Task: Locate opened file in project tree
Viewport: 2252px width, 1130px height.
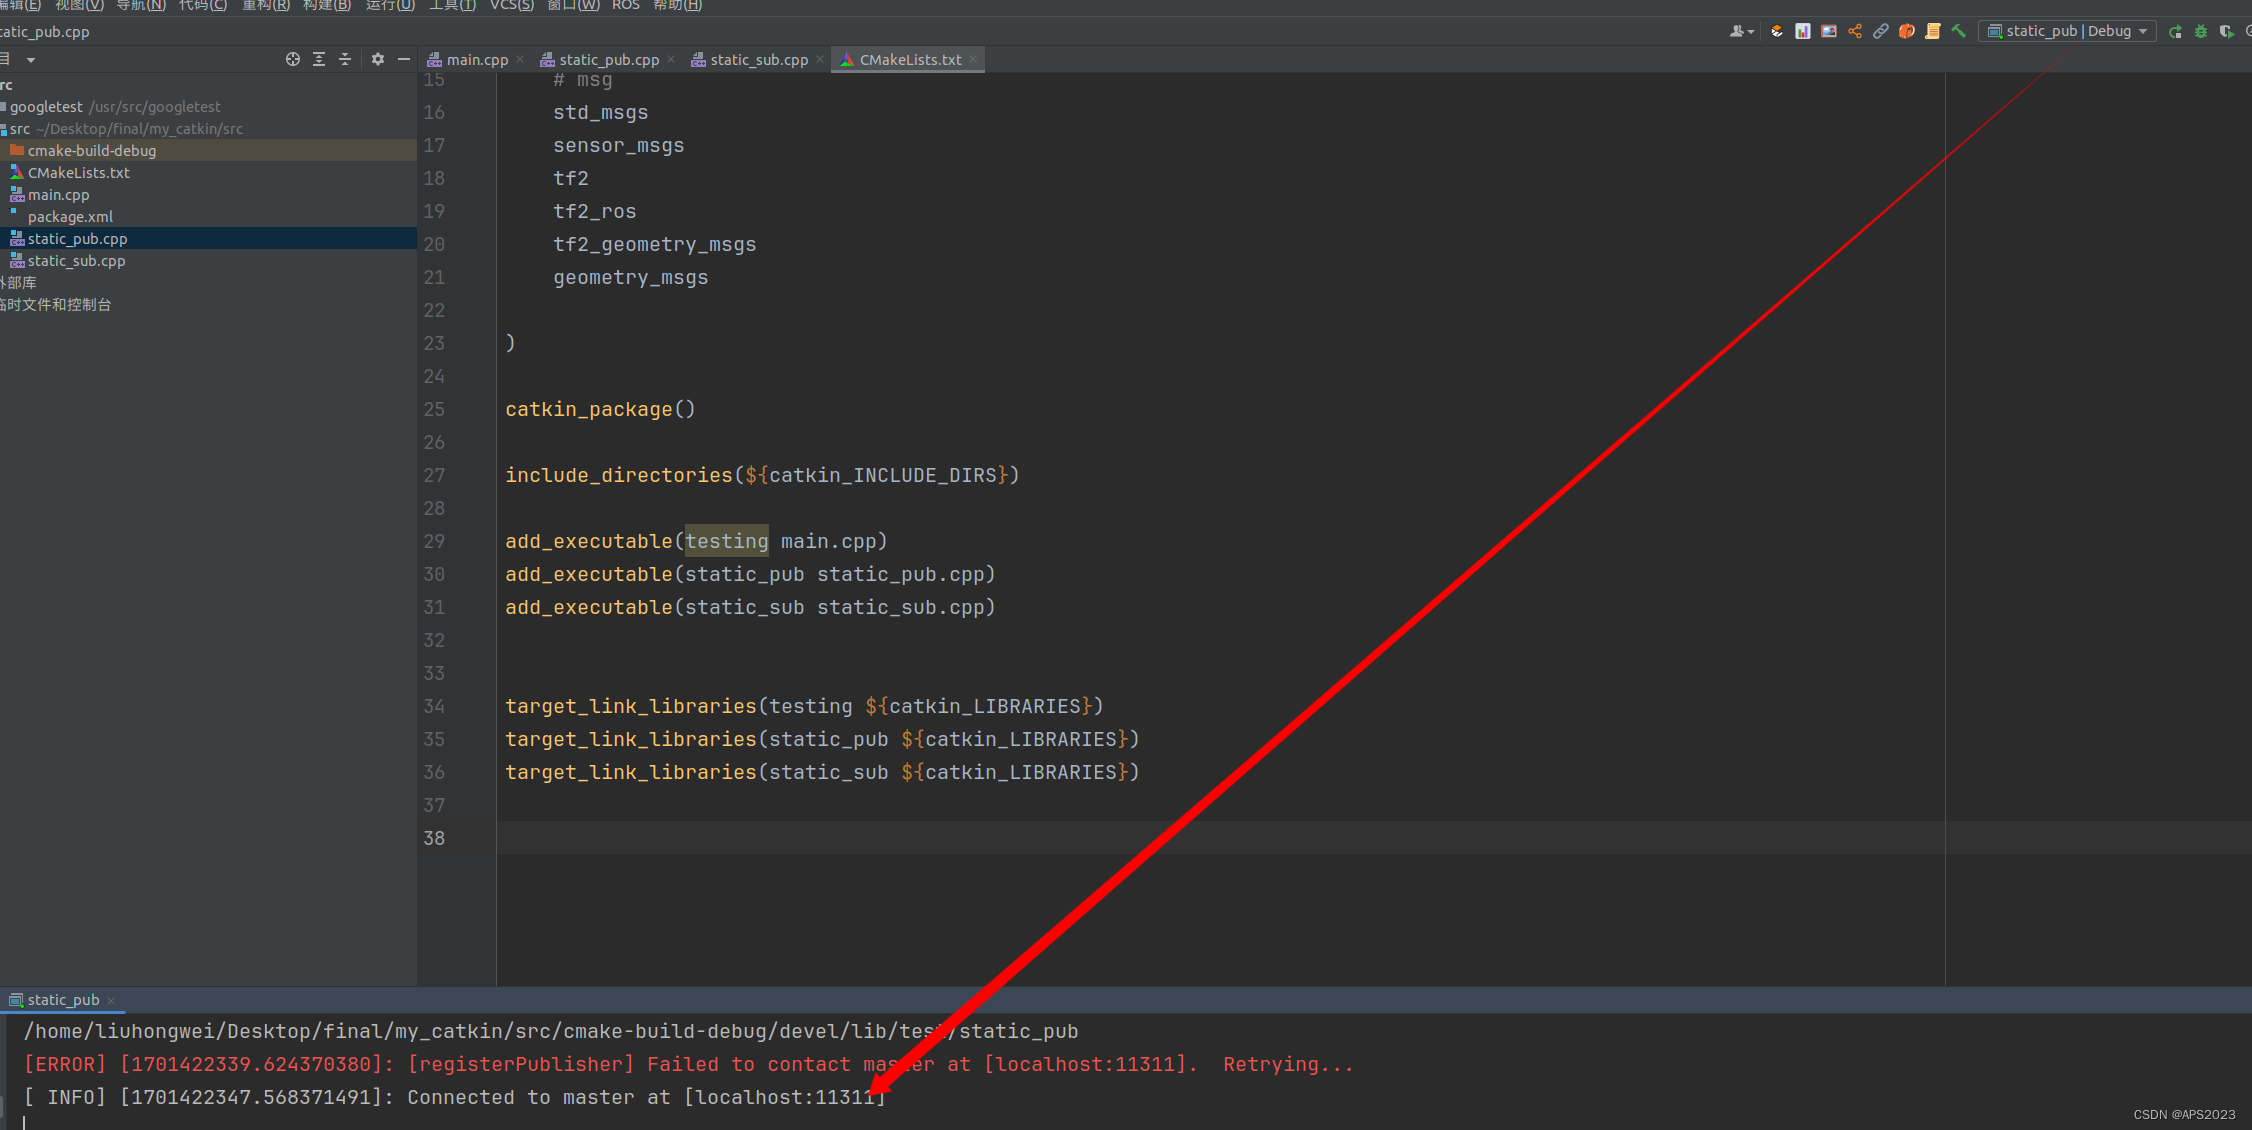Action: (x=293, y=59)
